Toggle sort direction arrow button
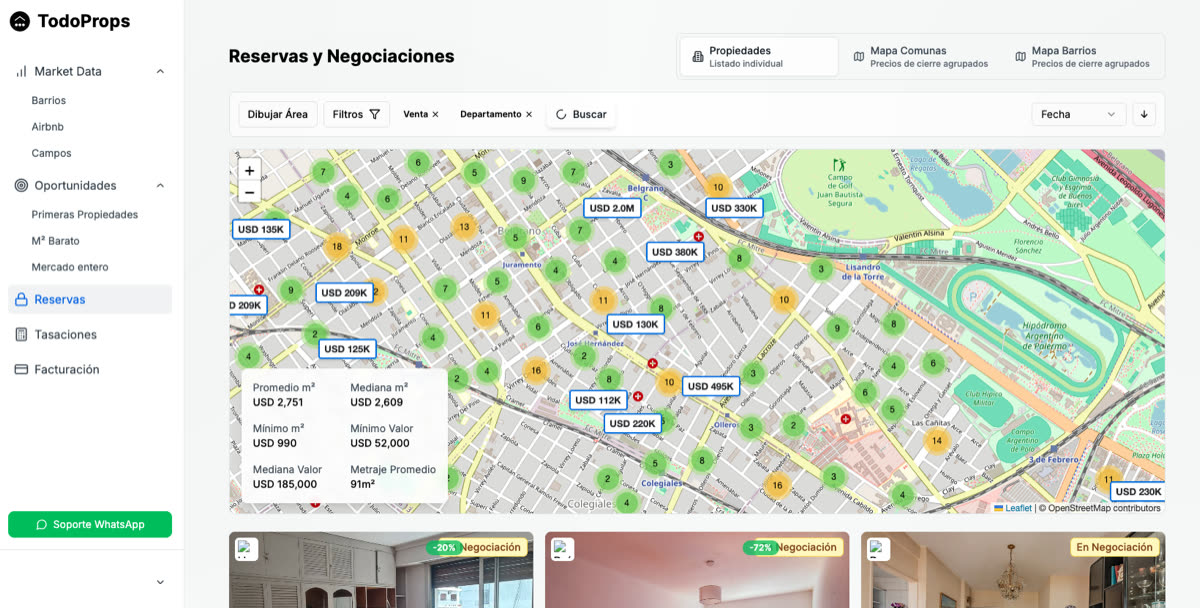The image size is (1200, 608). 1144,115
